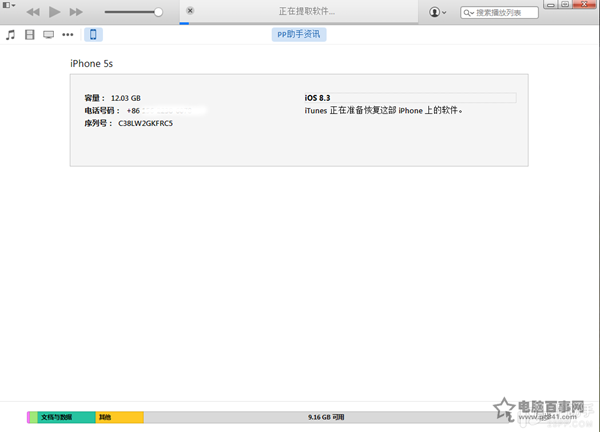Expand the search magnifier options dropdown
The width and height of the screenshot is (600, 432).
click(470, 13)
